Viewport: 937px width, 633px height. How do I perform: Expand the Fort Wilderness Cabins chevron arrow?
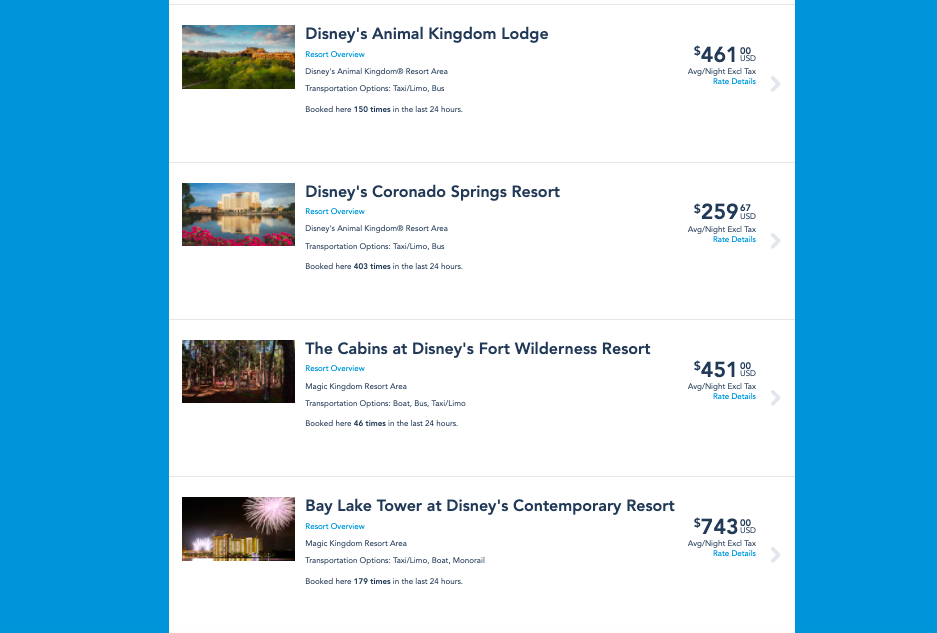click(775, 398)
